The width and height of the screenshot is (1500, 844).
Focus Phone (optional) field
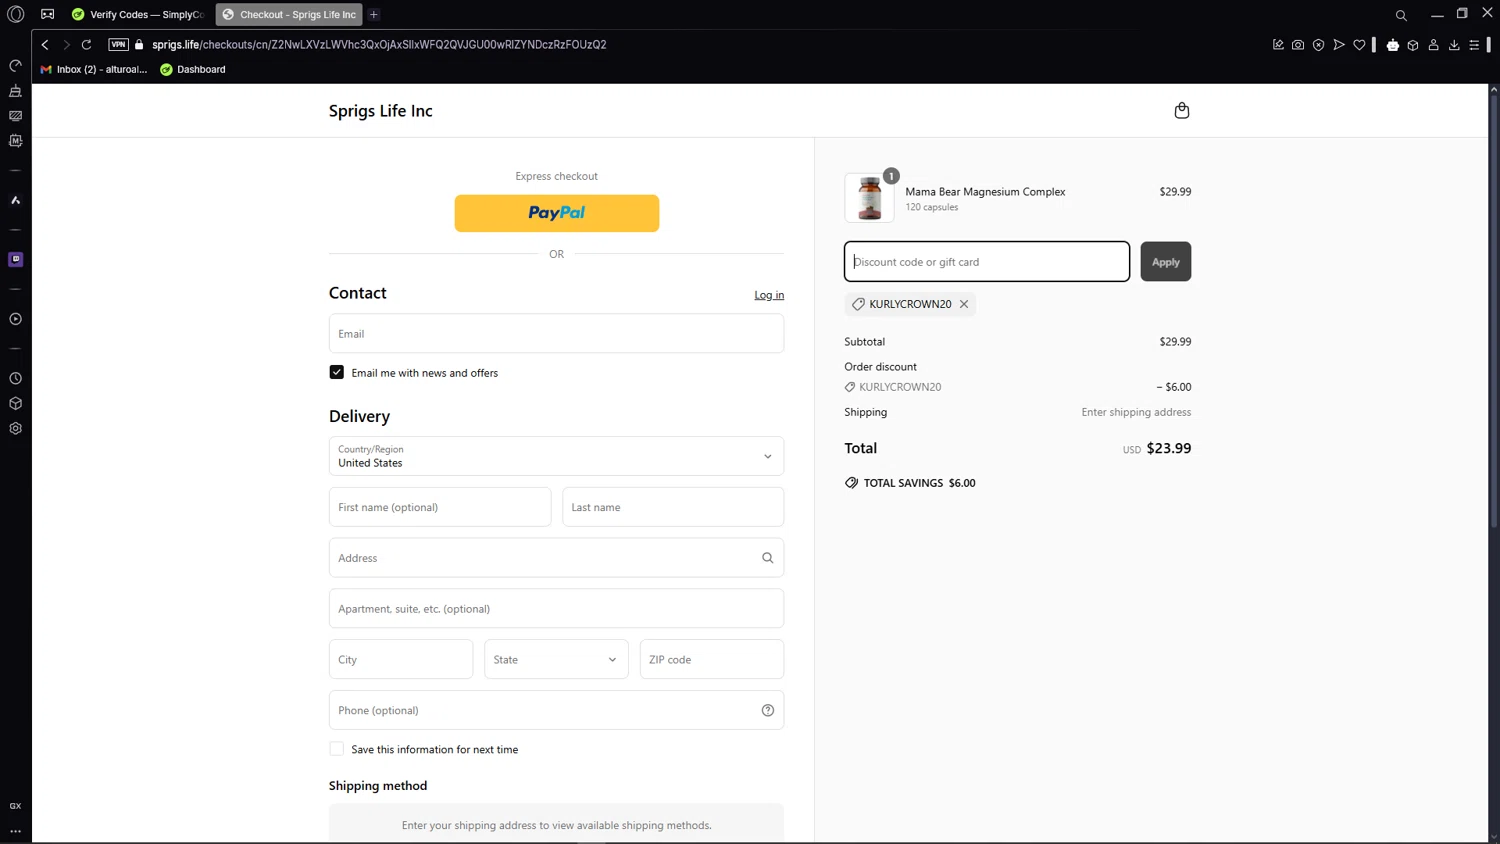point(556,710)
